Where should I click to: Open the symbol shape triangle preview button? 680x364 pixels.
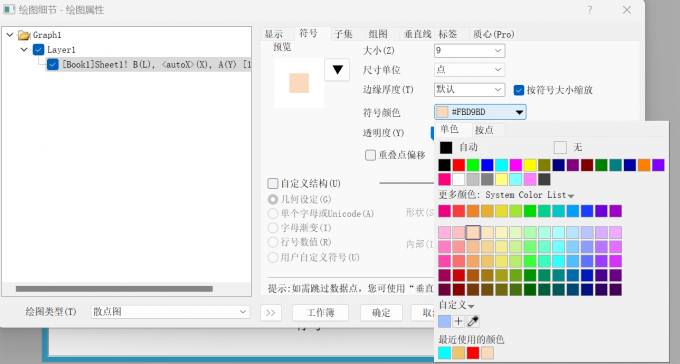(337, 70)
